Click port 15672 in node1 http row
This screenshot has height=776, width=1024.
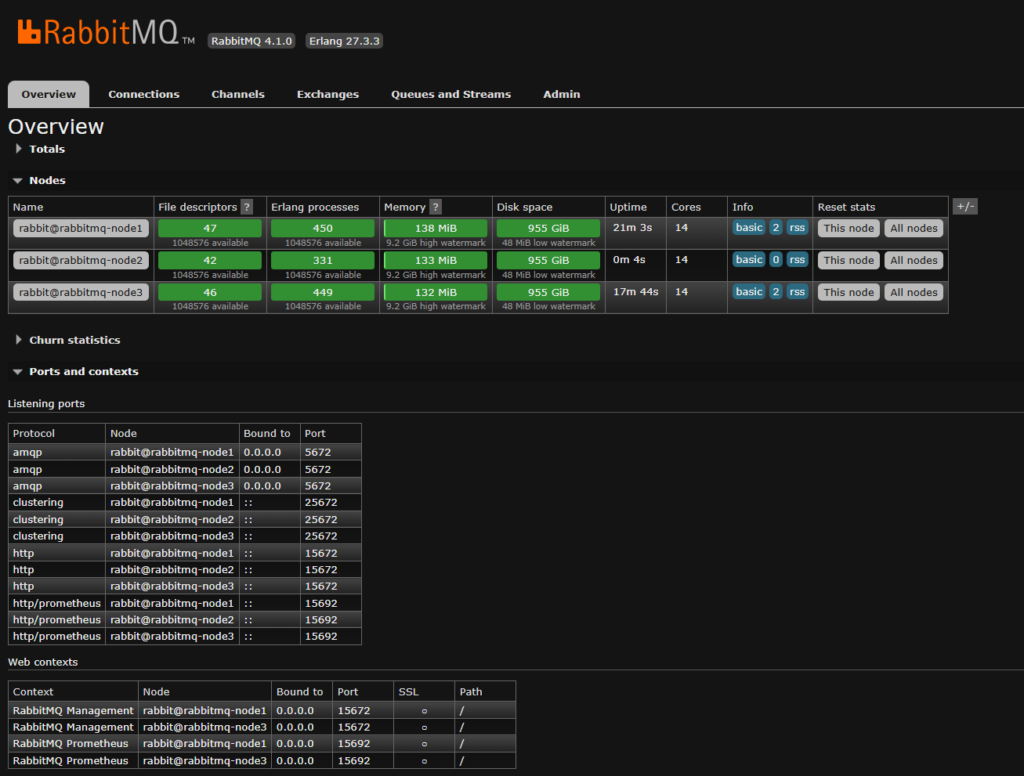(321, 553)
